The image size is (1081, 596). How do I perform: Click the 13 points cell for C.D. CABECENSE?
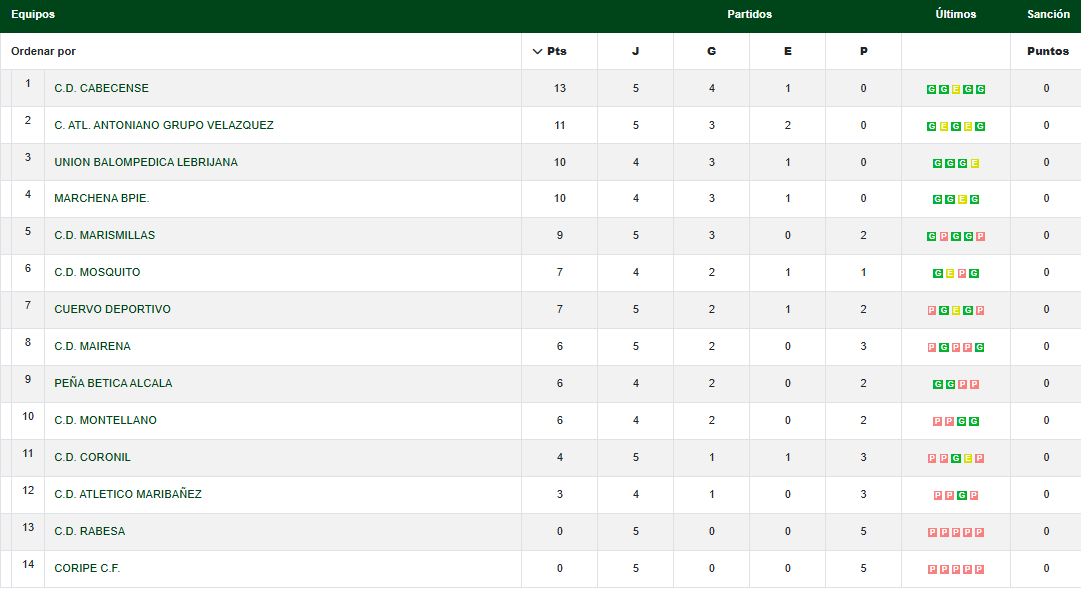point(559,88)
